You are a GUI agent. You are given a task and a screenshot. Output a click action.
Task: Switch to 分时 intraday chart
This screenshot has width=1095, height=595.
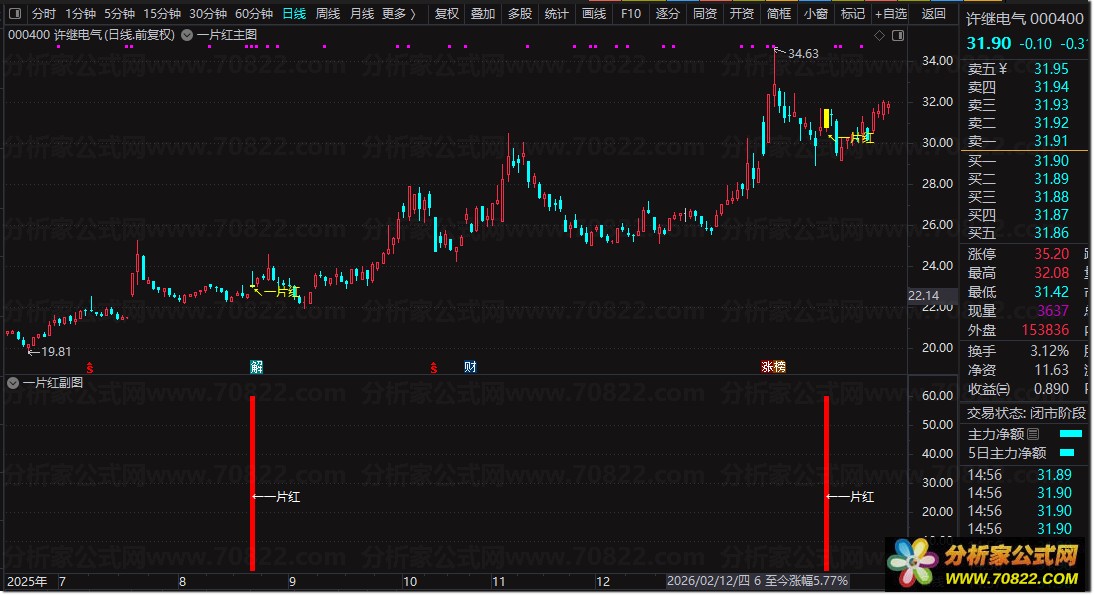(x=43, y=13)
